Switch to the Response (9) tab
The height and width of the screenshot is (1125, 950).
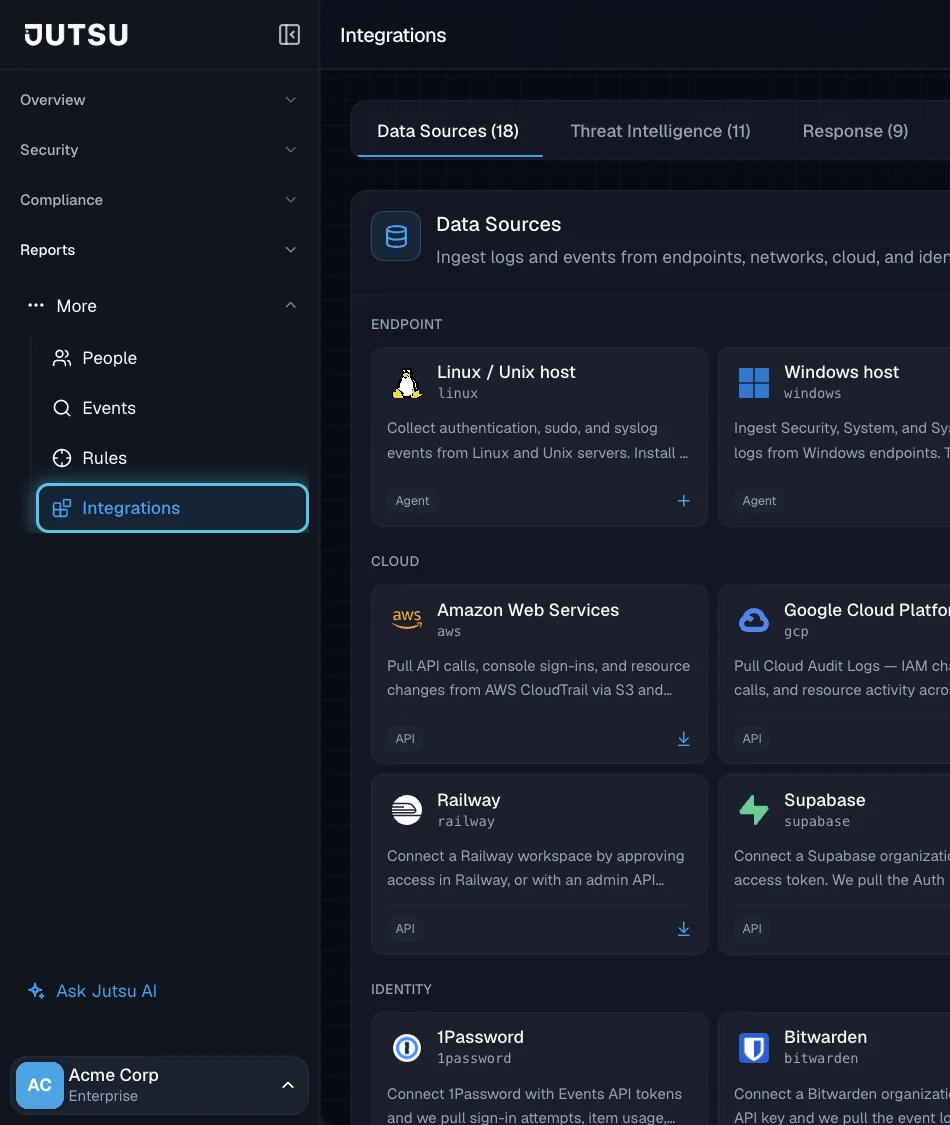point(855,131)
